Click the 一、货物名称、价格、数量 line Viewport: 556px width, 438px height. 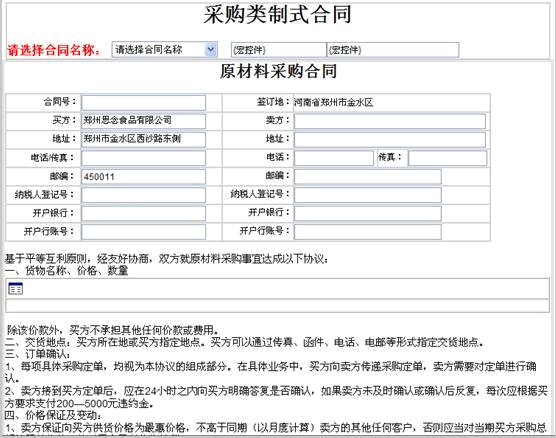click(66, 271)
